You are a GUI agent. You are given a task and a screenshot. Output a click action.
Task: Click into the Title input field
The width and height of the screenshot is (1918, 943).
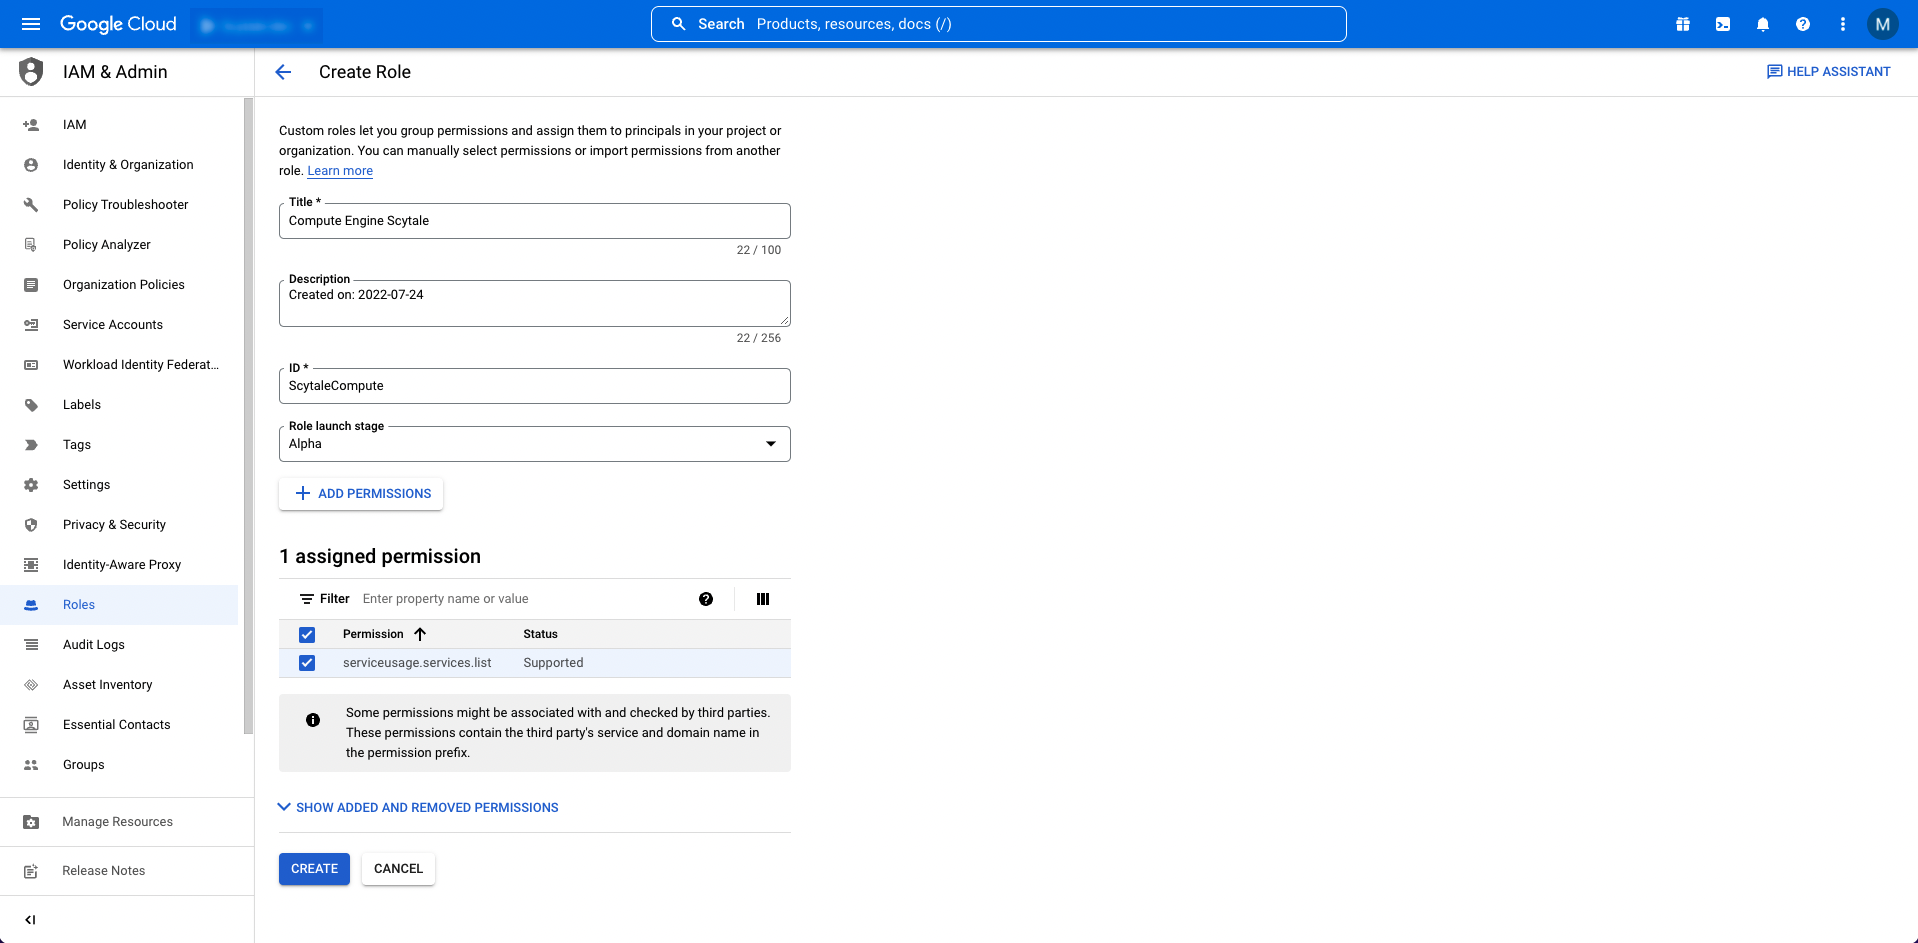[535, 221]
